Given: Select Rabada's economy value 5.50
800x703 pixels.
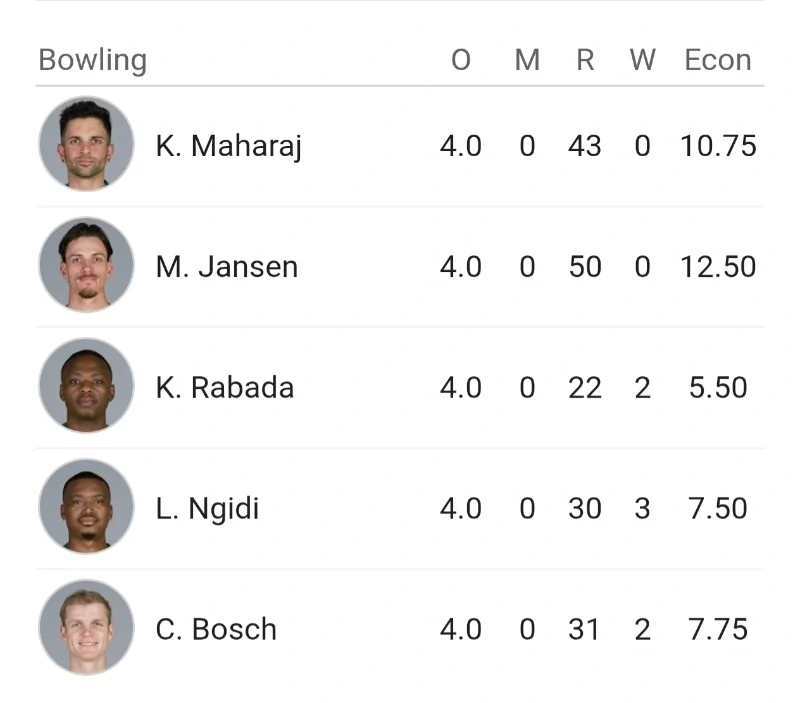Looking at the screenshot, I should [717, 388].
